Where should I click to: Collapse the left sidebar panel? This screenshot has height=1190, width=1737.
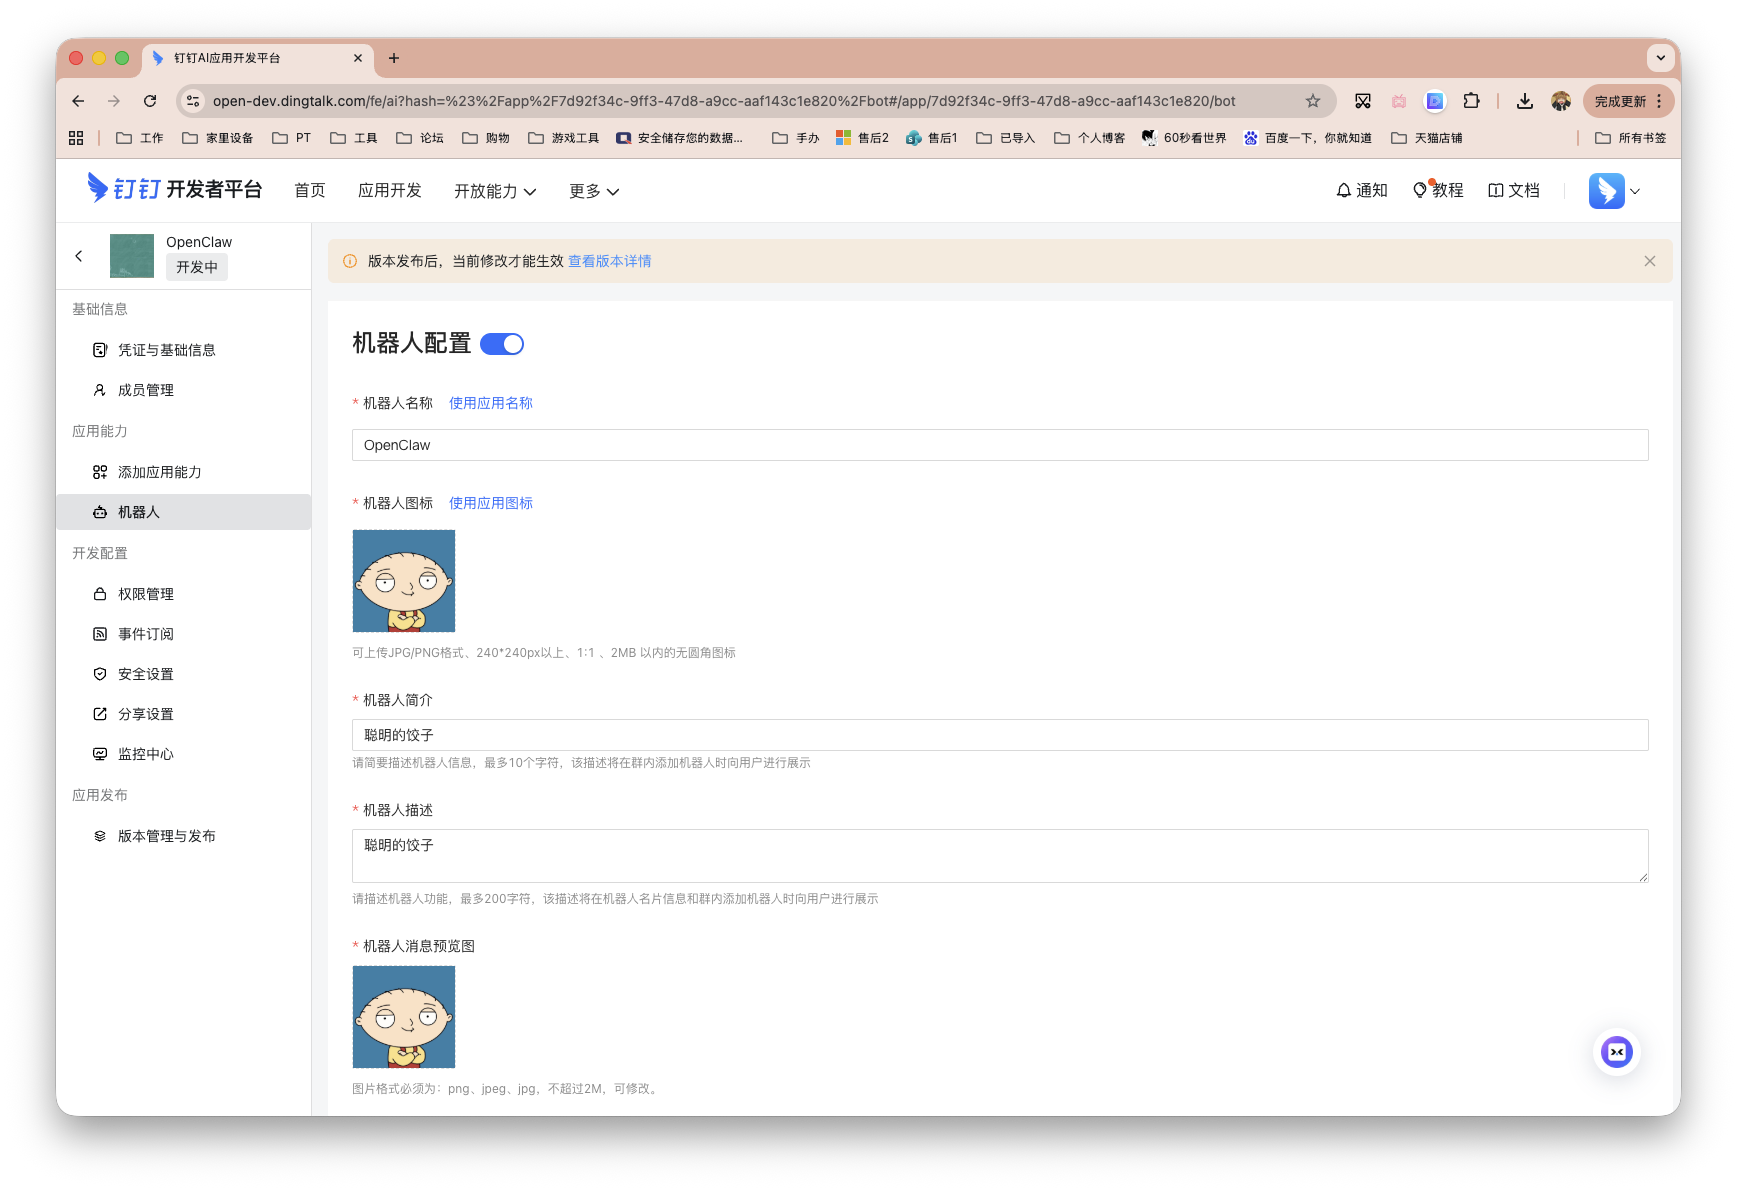78,255
